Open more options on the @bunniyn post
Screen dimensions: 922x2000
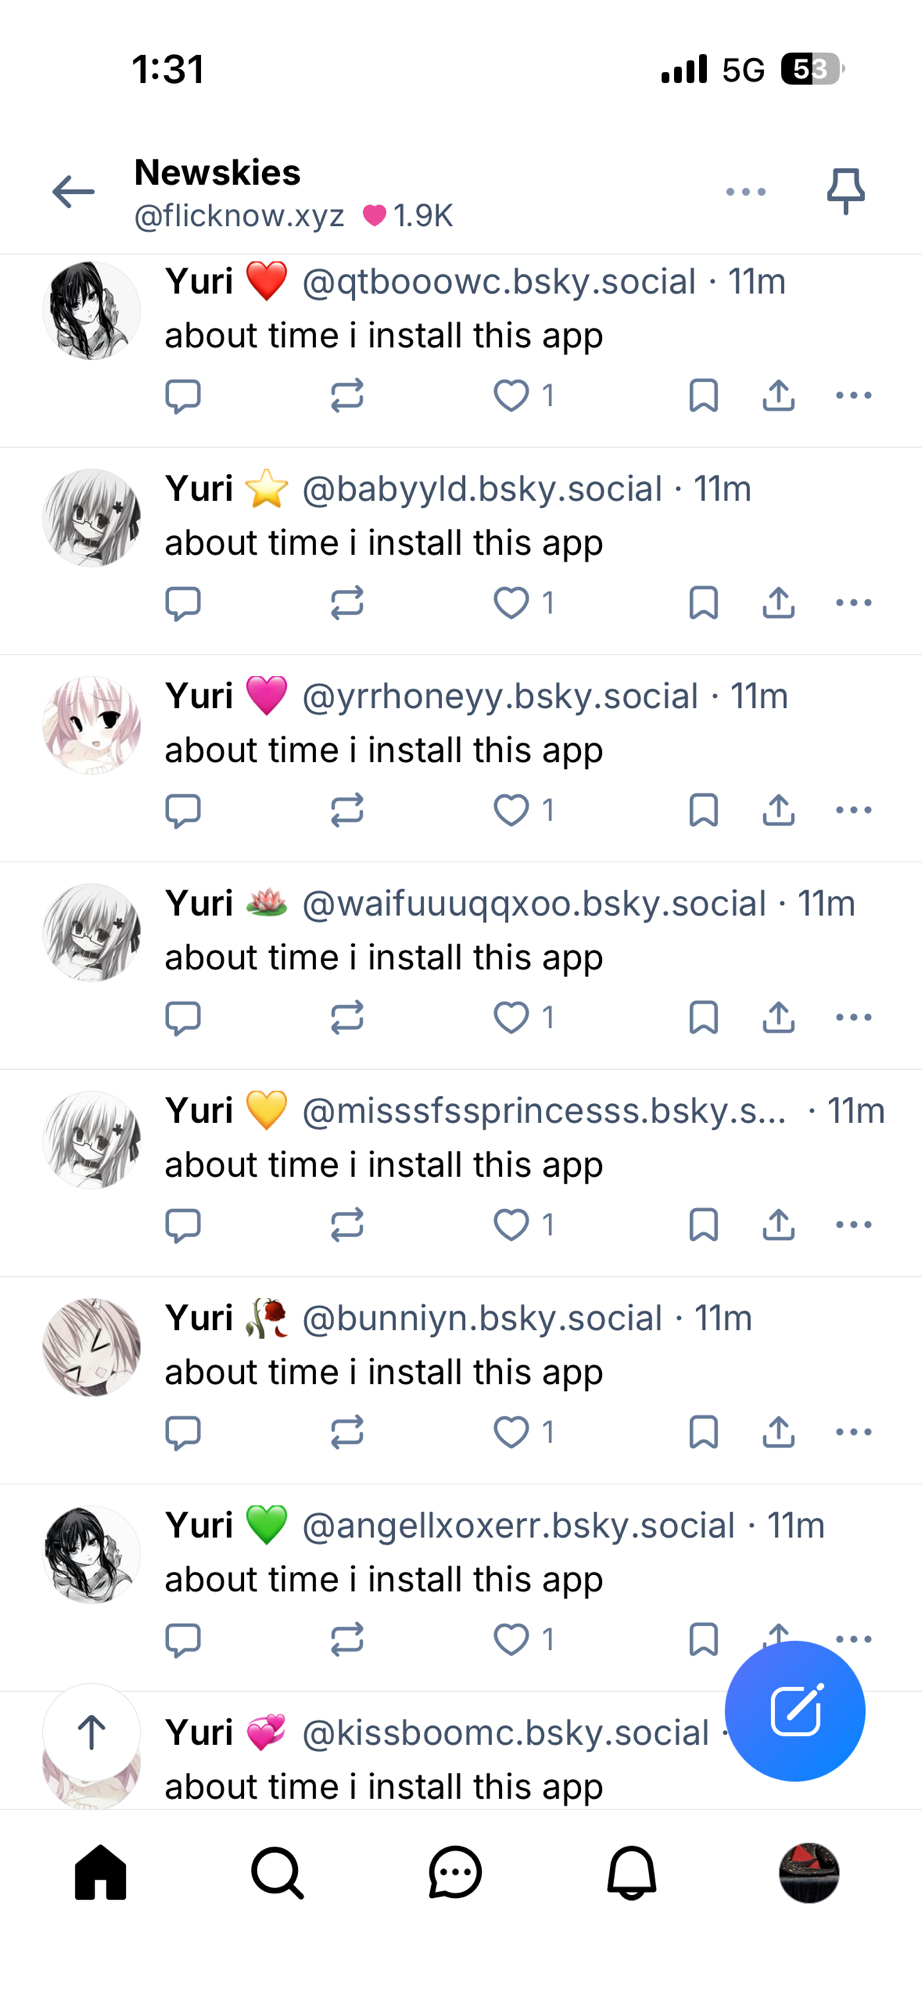point(853,1432)
